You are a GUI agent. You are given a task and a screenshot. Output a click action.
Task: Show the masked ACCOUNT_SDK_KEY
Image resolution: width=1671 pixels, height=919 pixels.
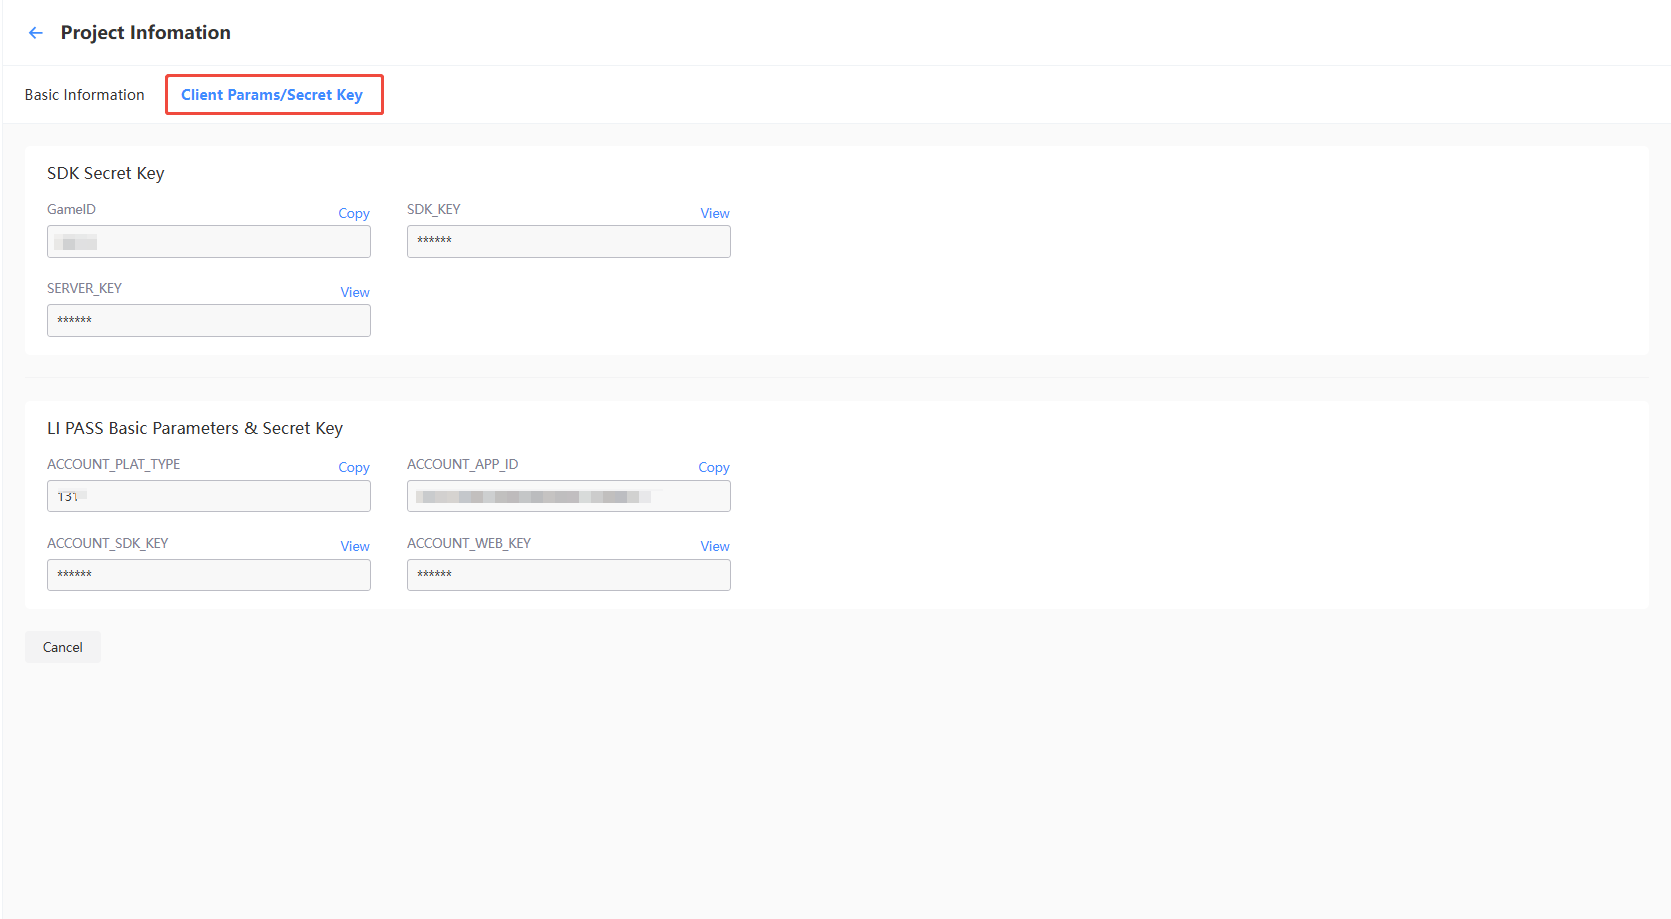point(354,546)
